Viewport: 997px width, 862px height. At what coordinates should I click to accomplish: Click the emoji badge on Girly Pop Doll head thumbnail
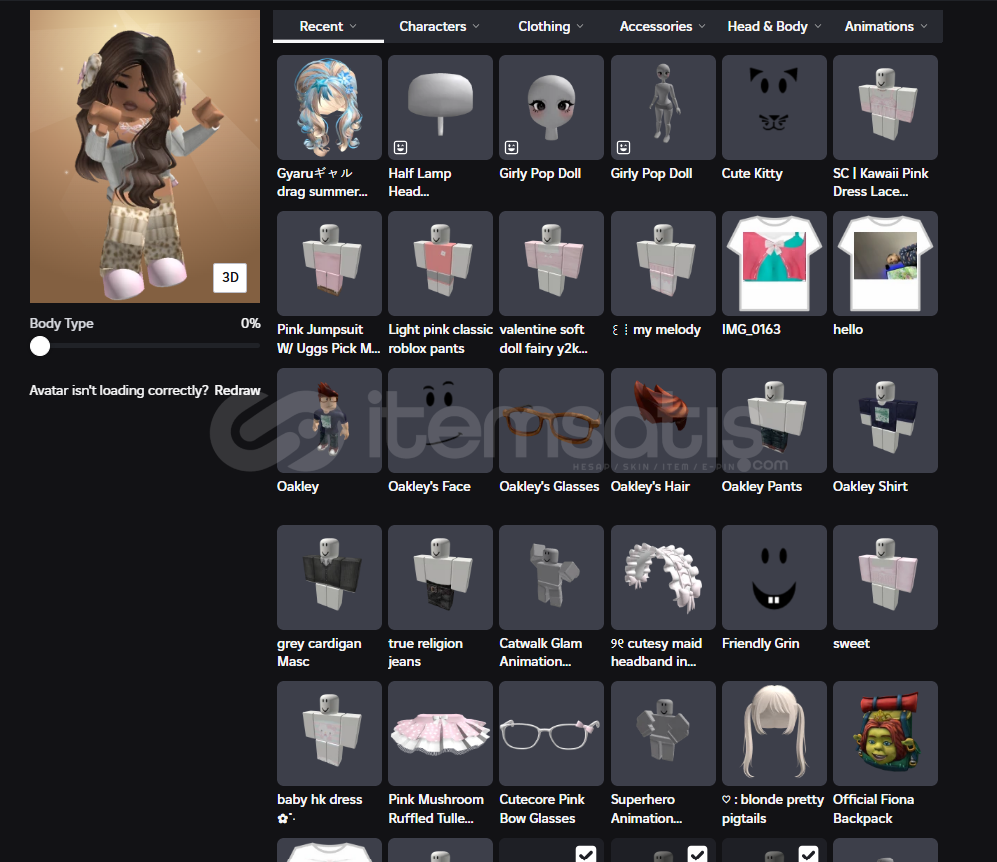[511, 147]
